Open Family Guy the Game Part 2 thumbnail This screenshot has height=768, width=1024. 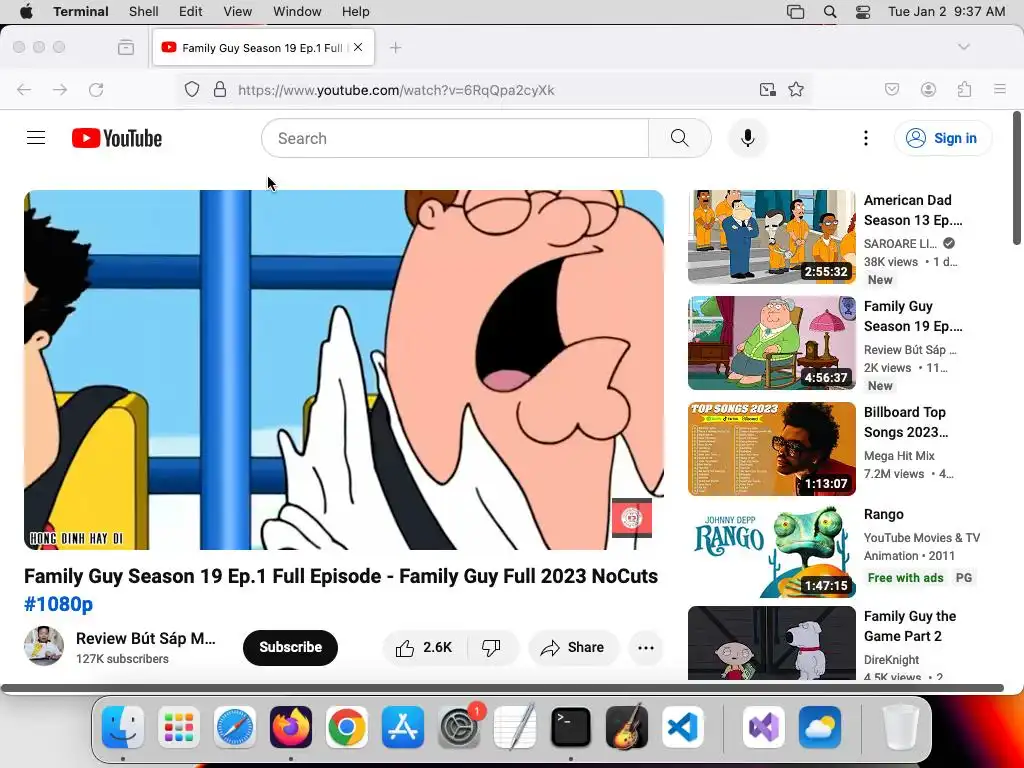(772, 643)
